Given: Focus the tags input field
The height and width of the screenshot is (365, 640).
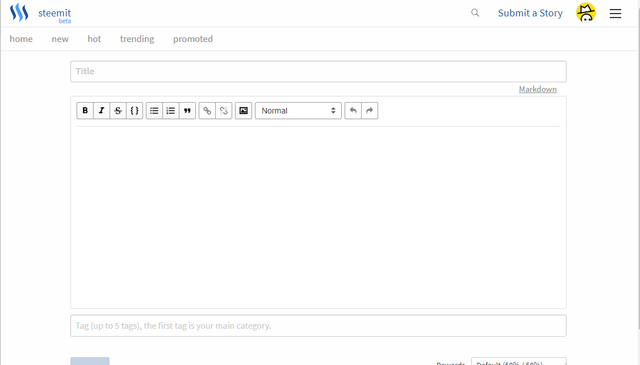Looking at the screenshot, I should 318,326.
